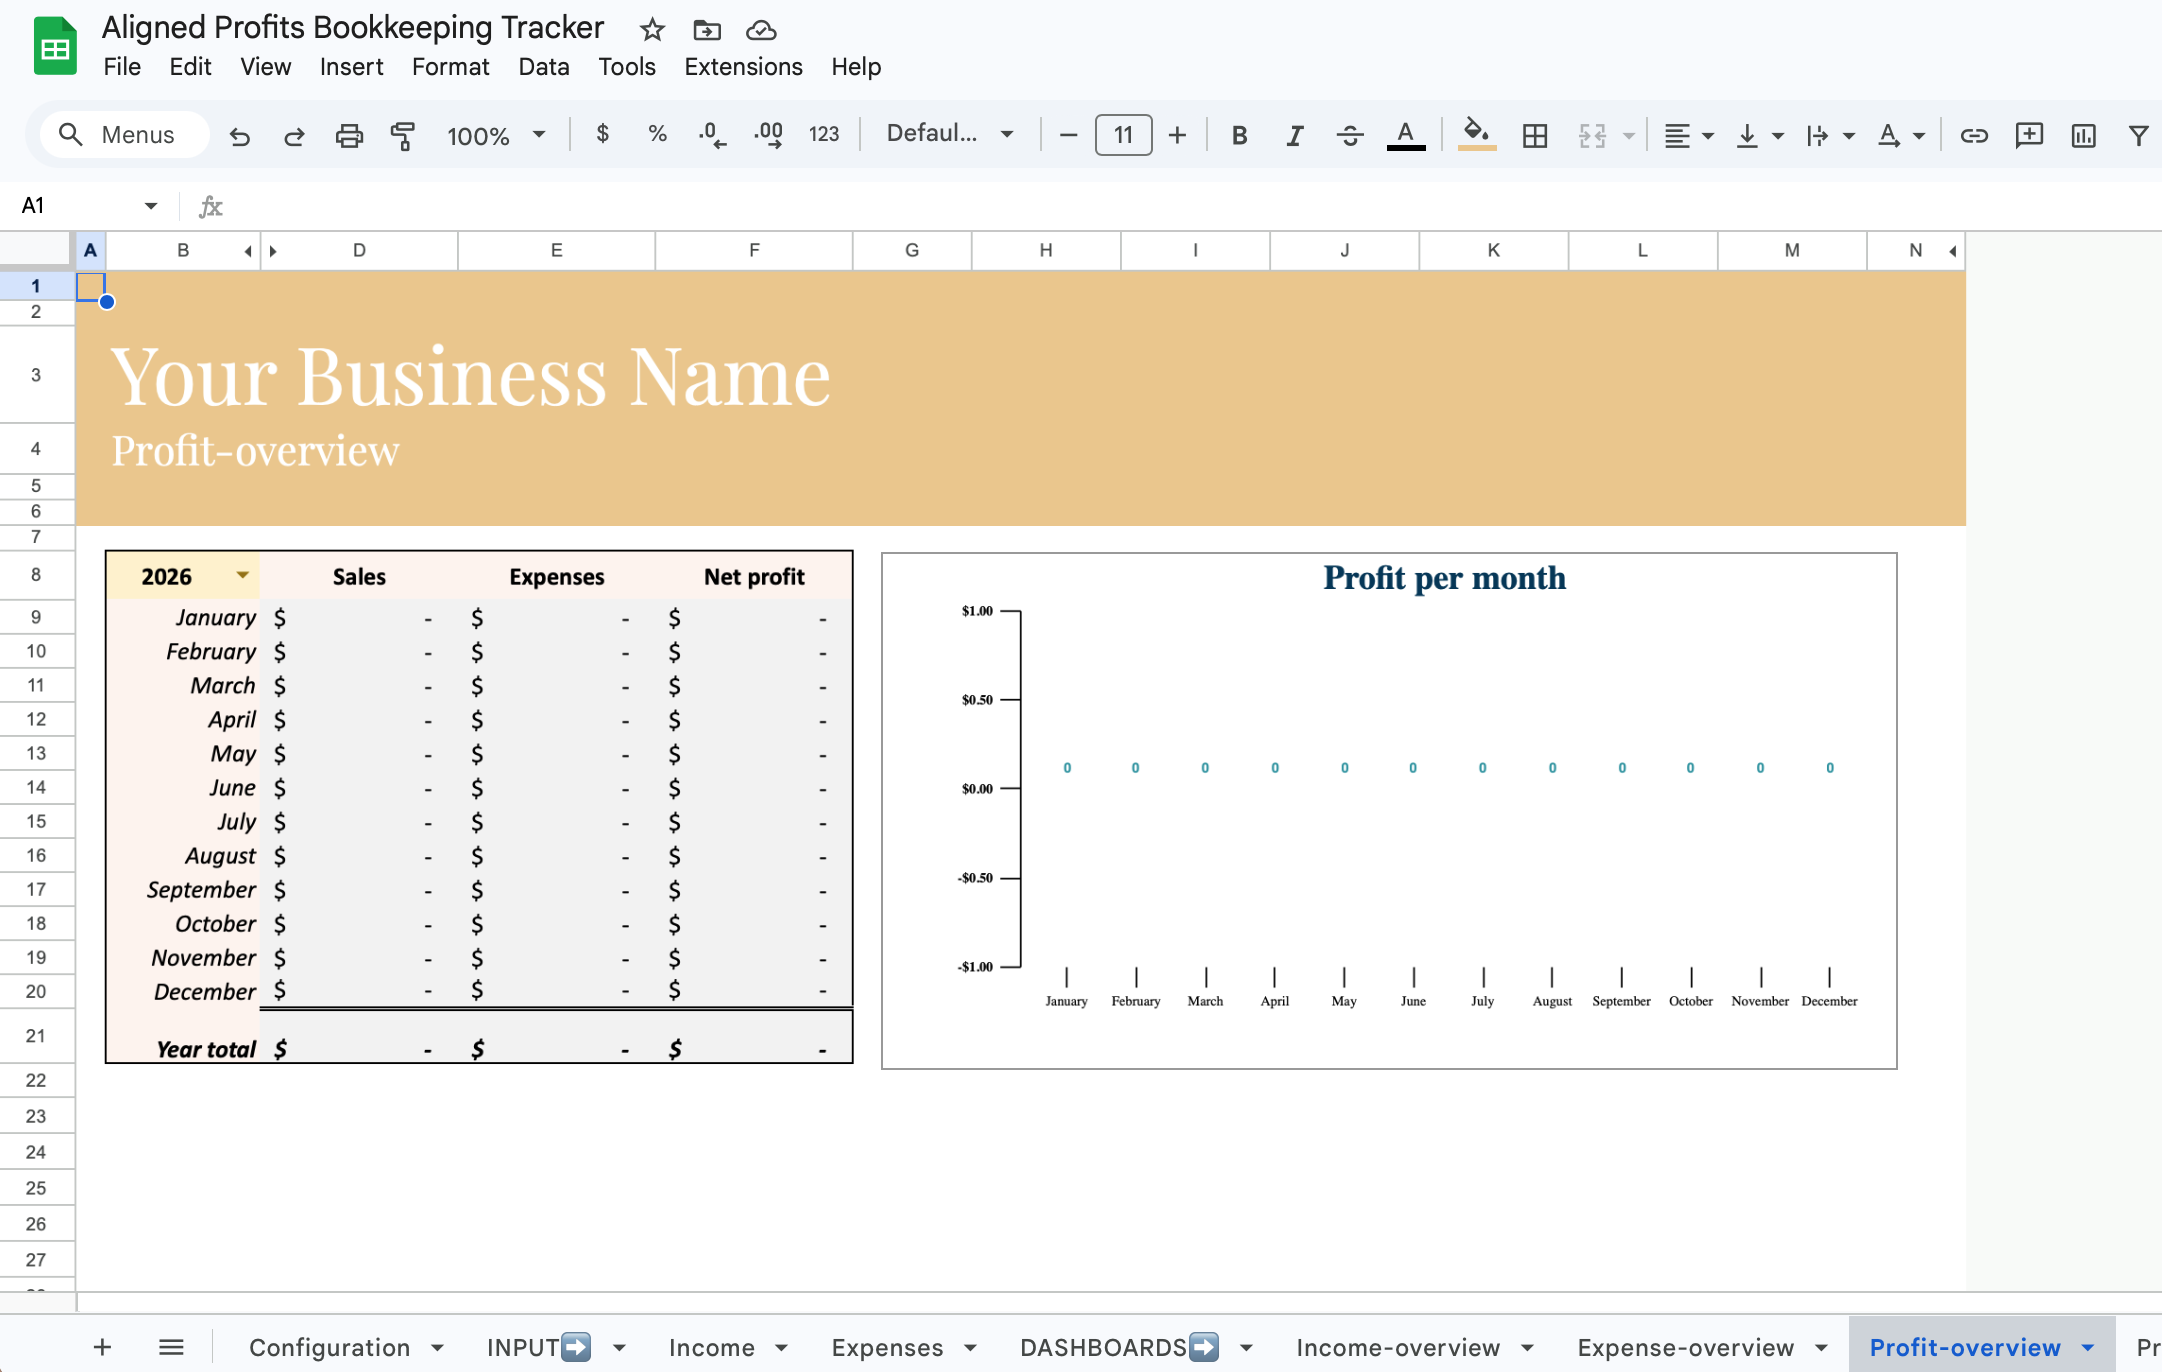
Task: Click the add sheet plus button
Action: [102, 1347]
